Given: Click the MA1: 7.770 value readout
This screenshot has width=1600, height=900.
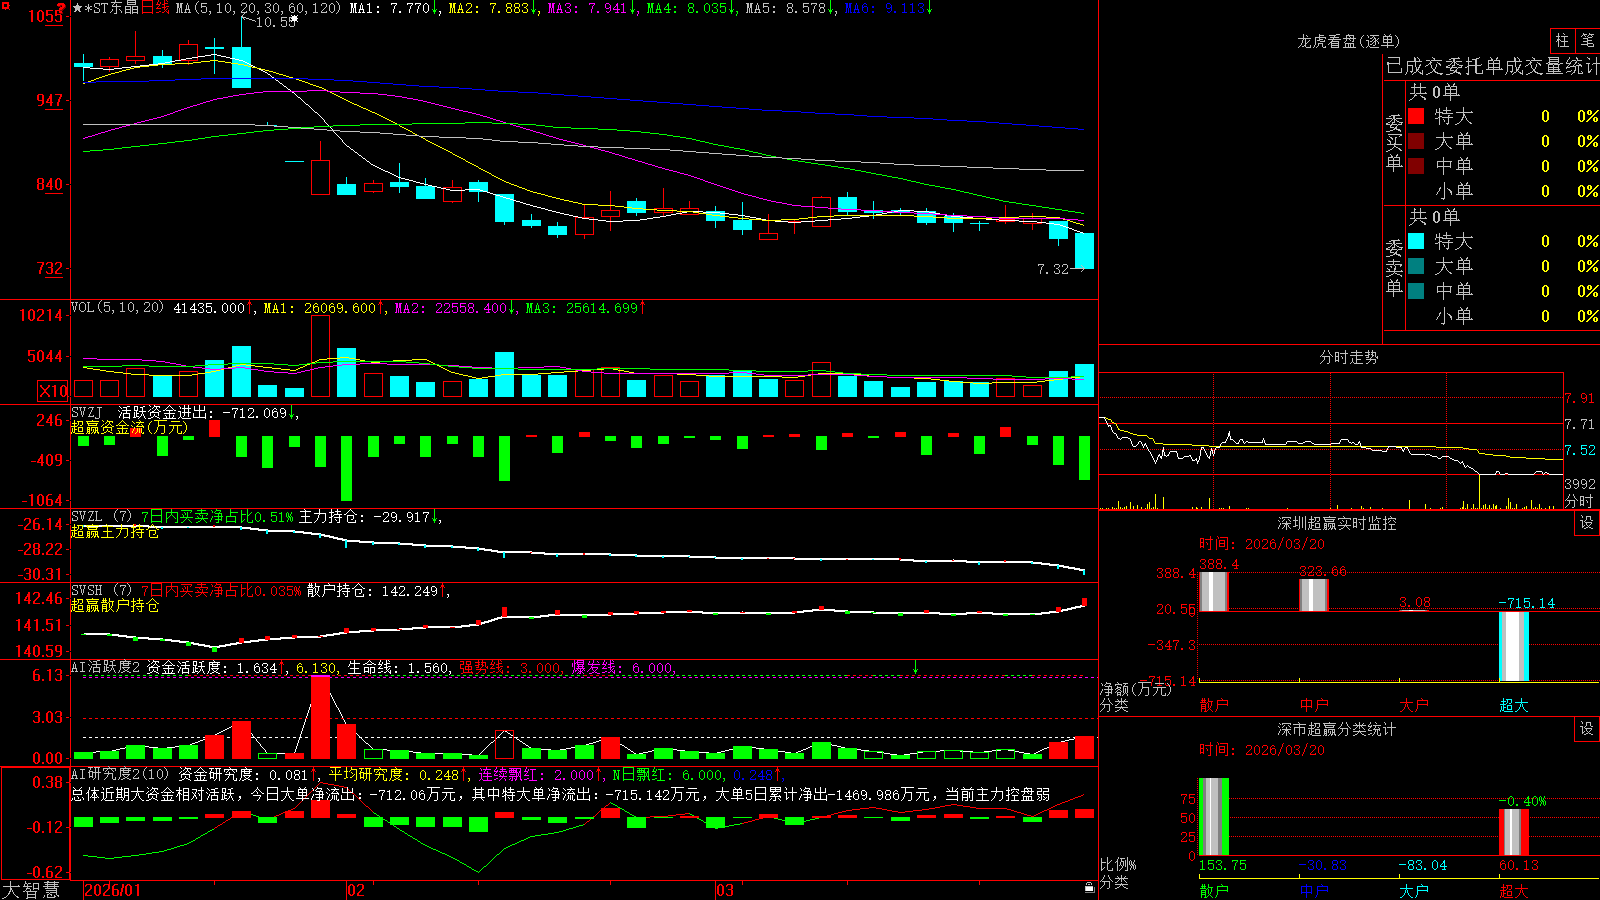Looking at the screenshot, I should tap(396, 8).
